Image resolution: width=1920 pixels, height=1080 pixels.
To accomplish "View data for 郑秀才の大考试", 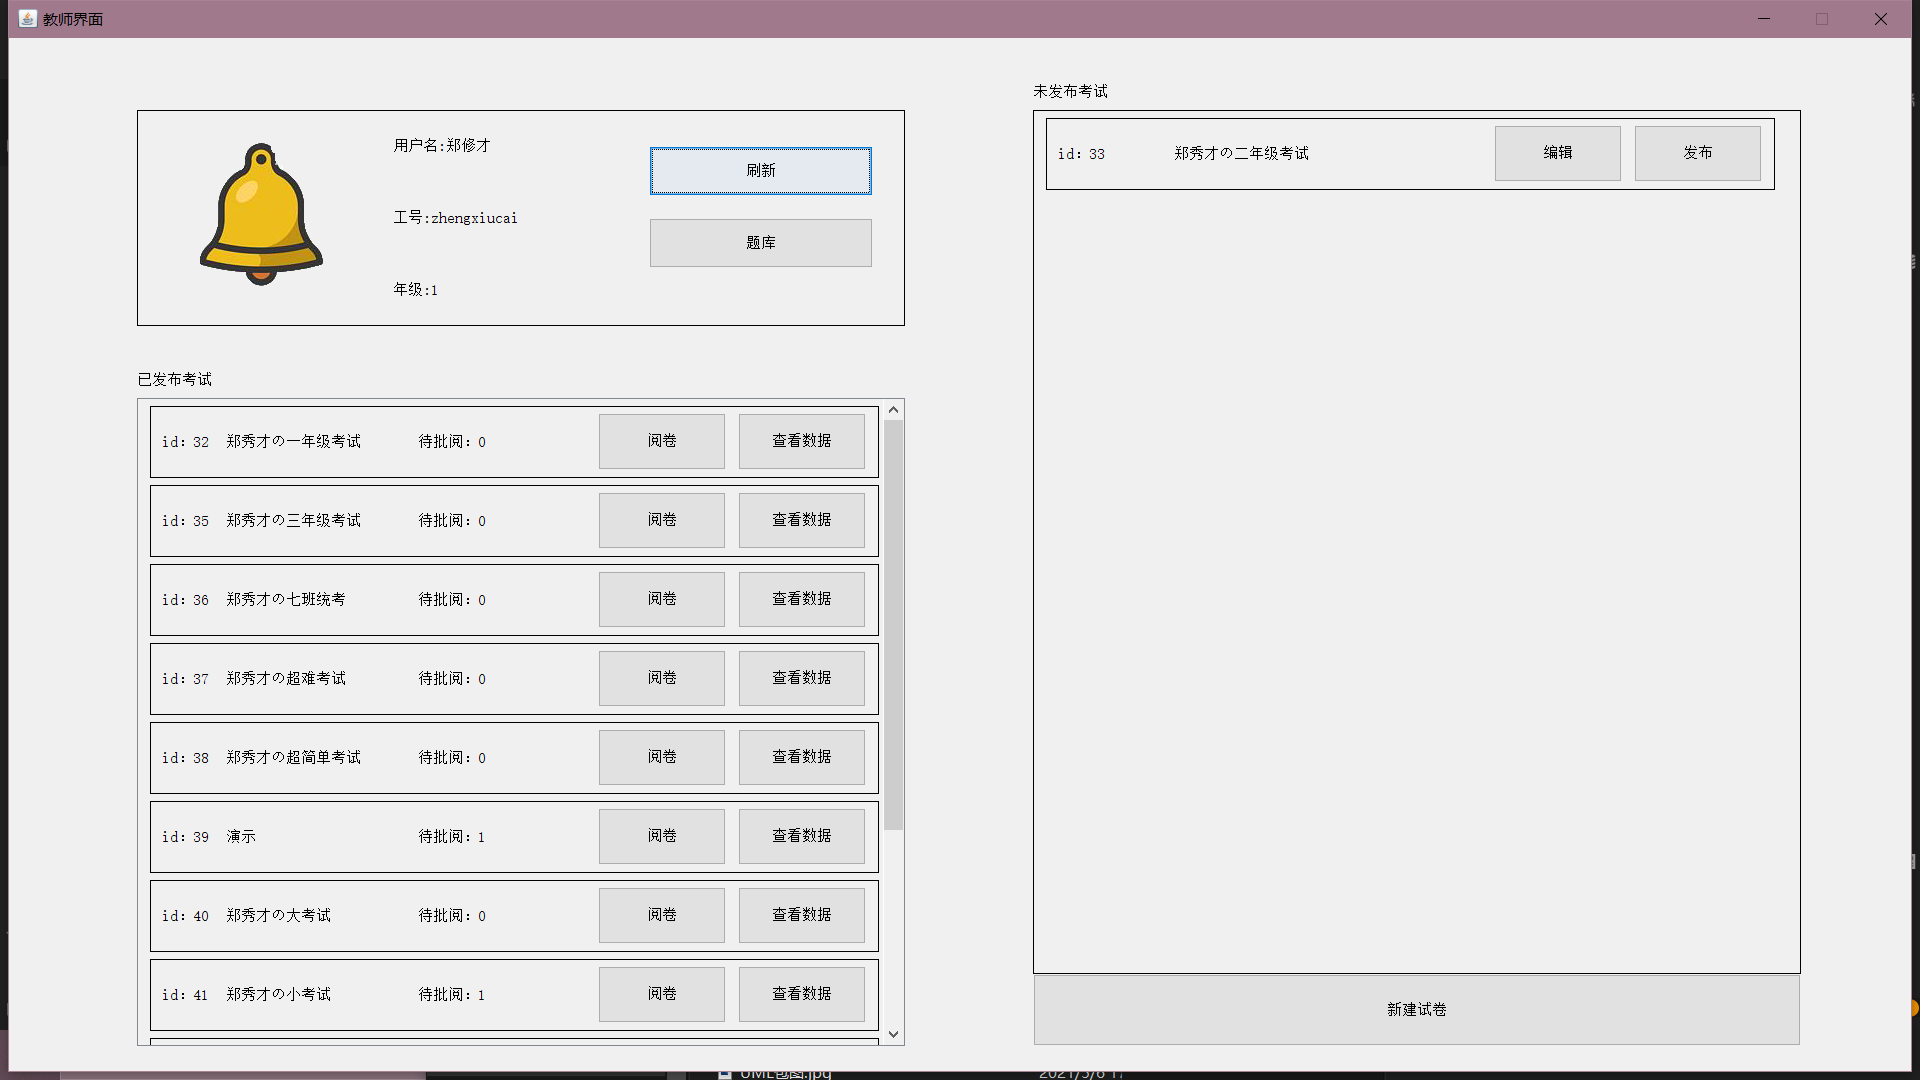I will (x=801, y=915).
